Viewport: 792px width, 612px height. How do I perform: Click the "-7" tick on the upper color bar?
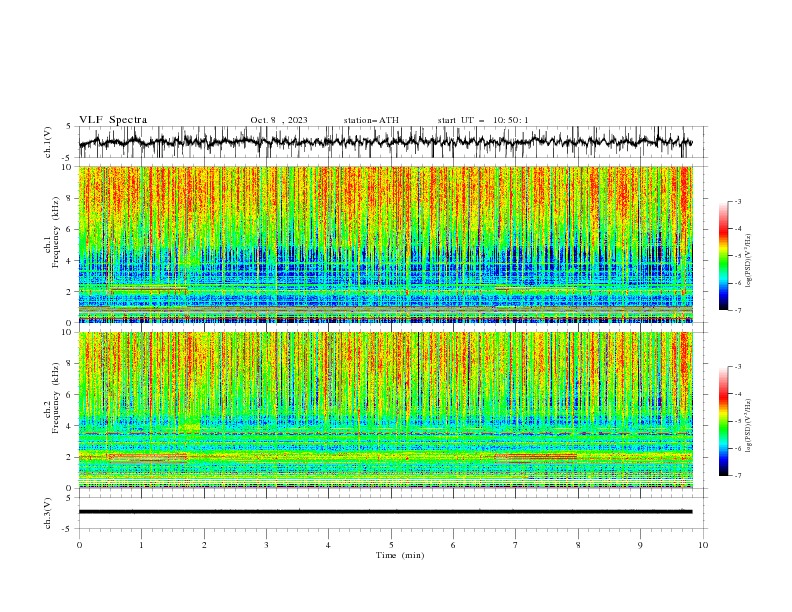738,310
